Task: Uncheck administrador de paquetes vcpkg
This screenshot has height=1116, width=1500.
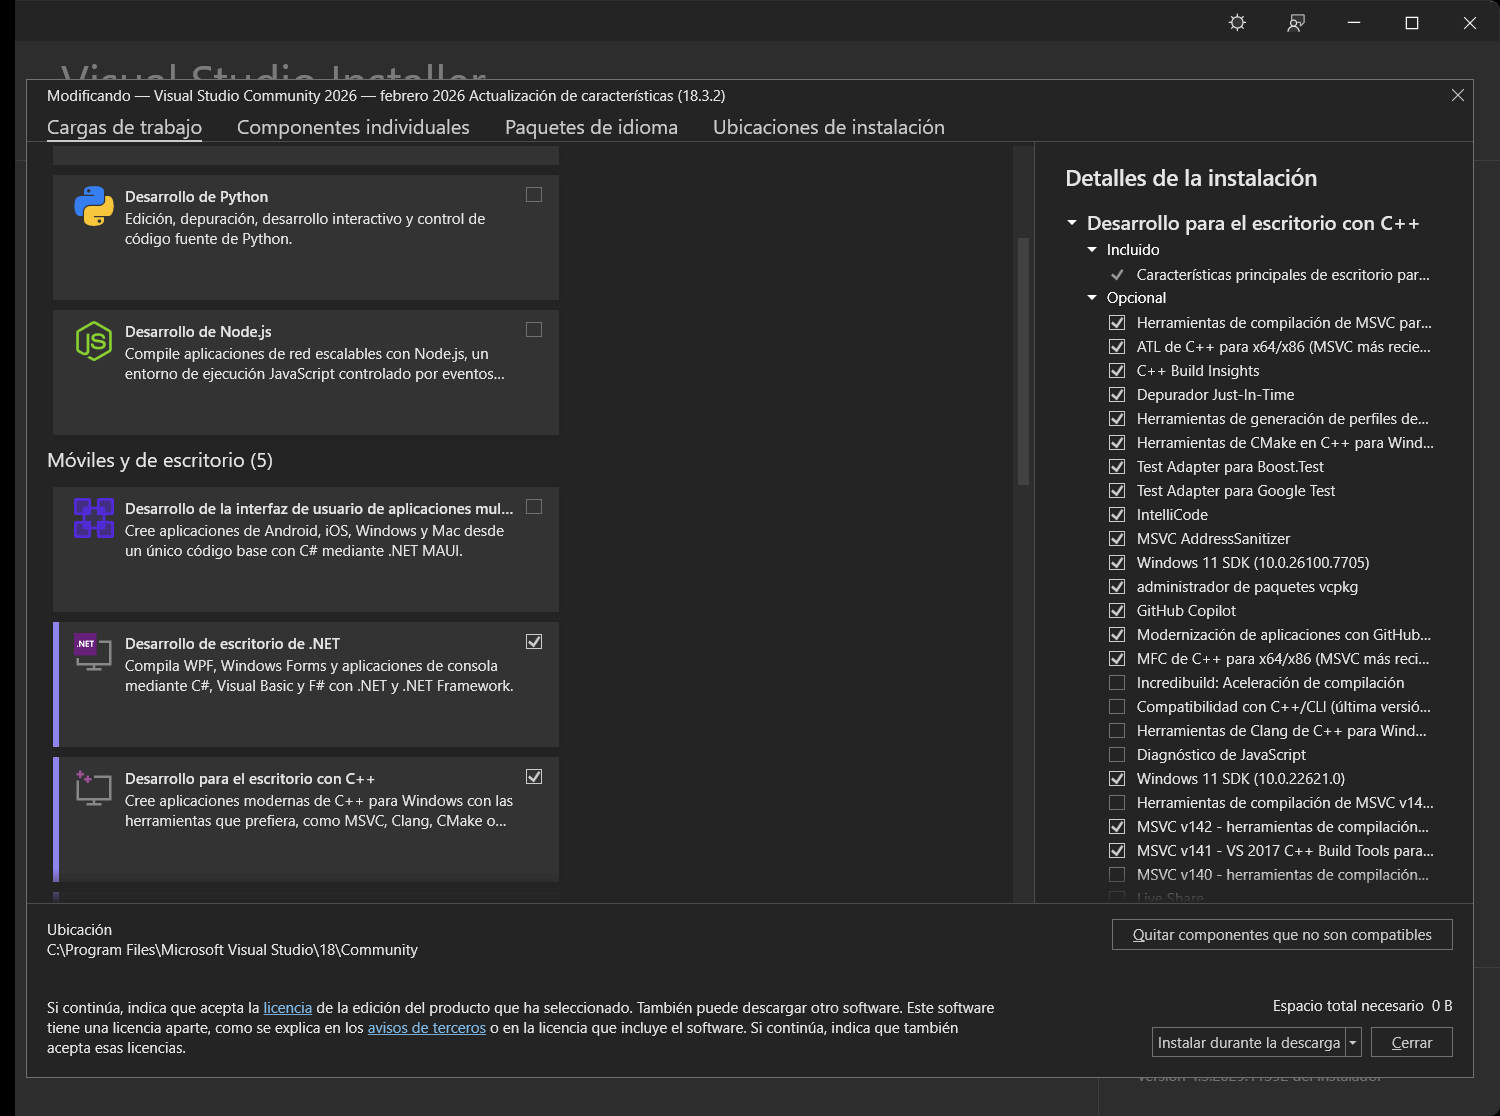Action: pos(1117,587)
